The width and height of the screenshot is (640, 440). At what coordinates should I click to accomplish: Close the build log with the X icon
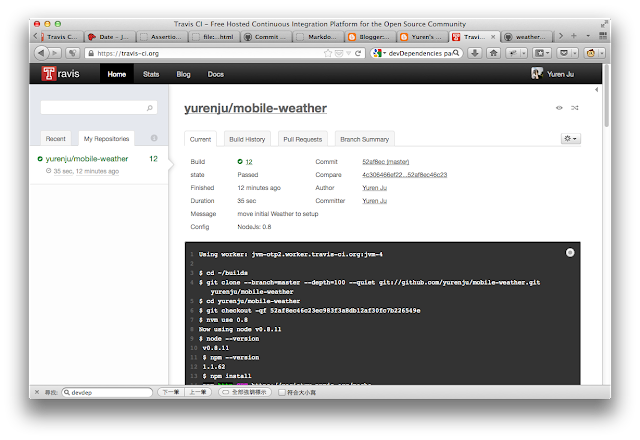570,253
